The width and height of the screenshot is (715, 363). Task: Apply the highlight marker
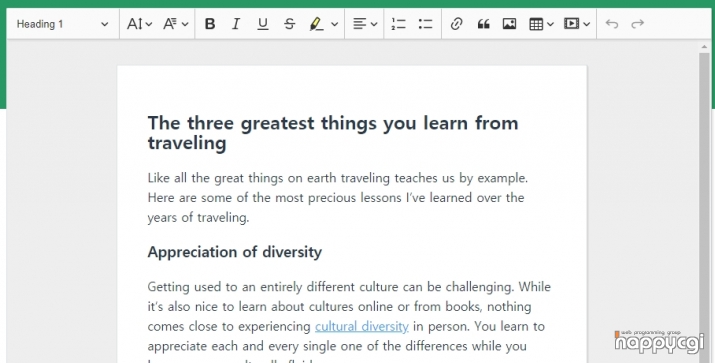tap(316, 24)
